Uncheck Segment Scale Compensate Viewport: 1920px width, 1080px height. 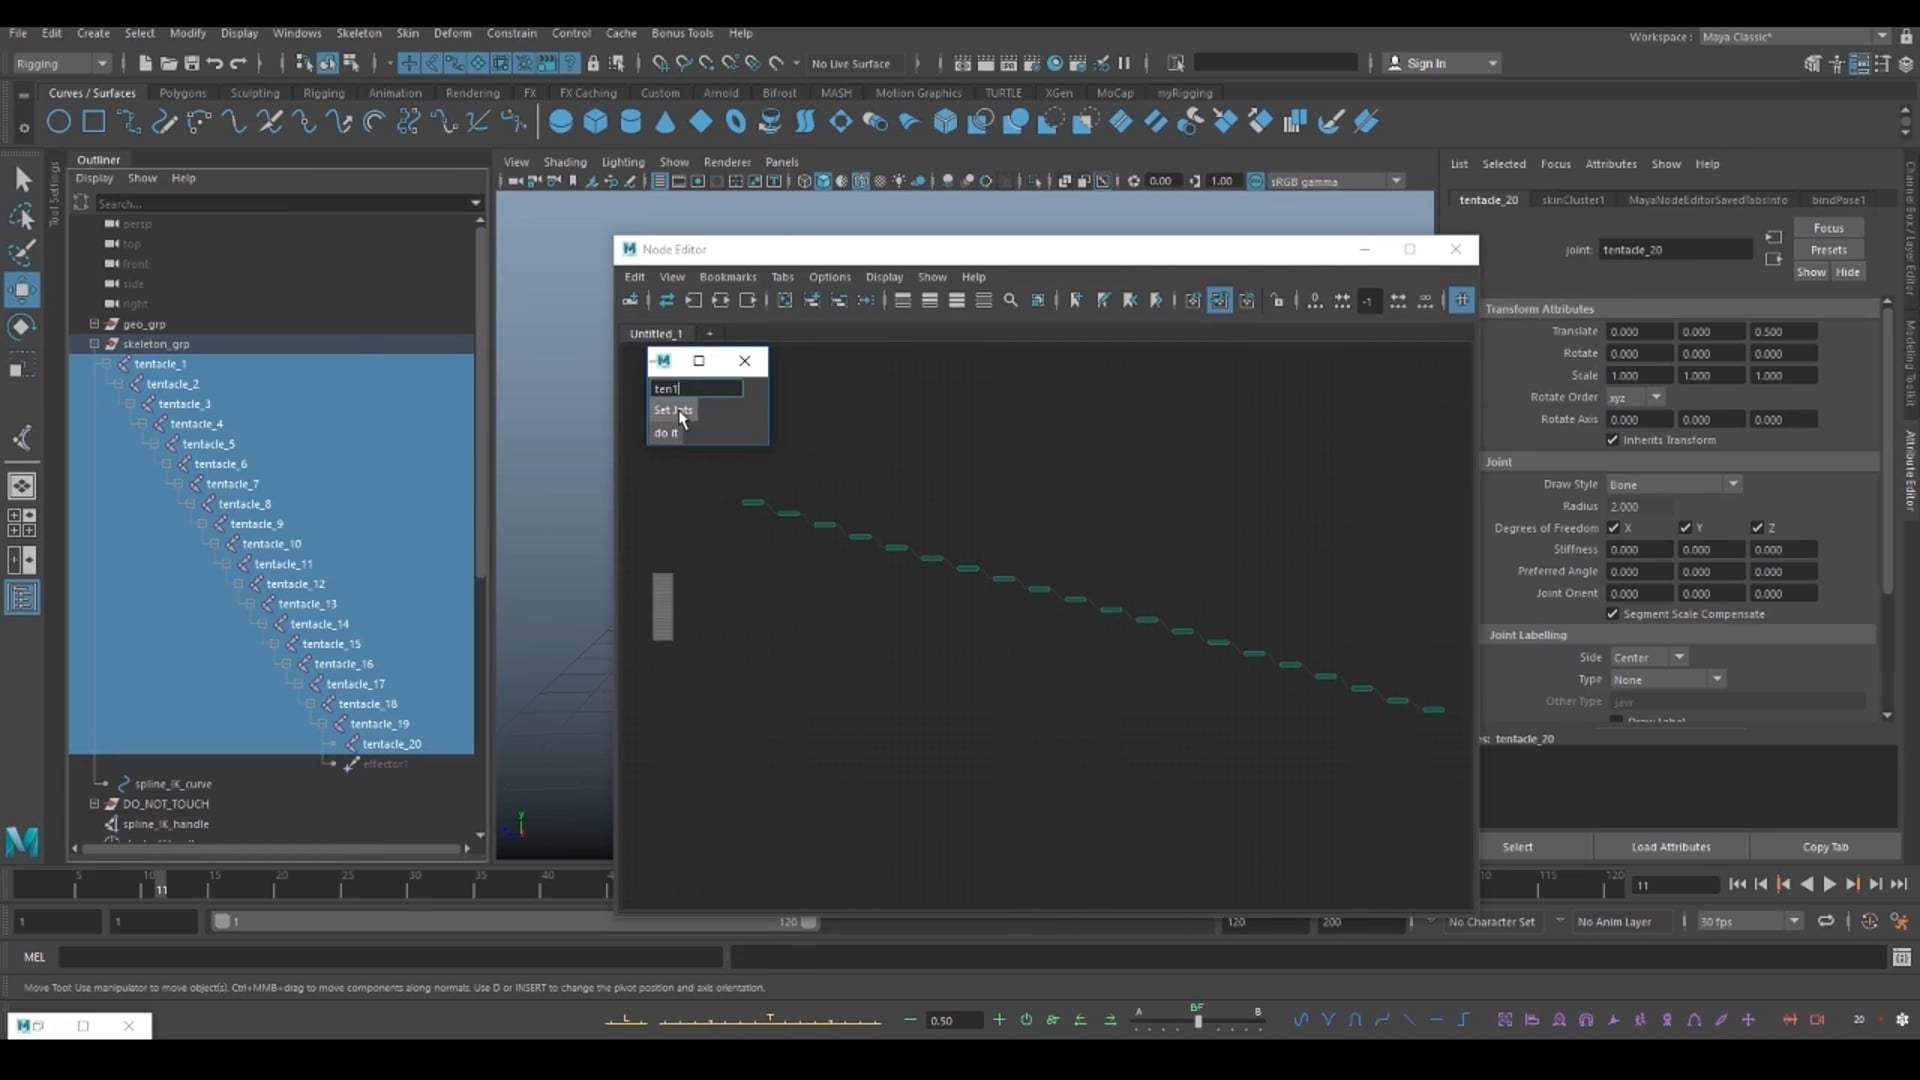point(1612,614)
